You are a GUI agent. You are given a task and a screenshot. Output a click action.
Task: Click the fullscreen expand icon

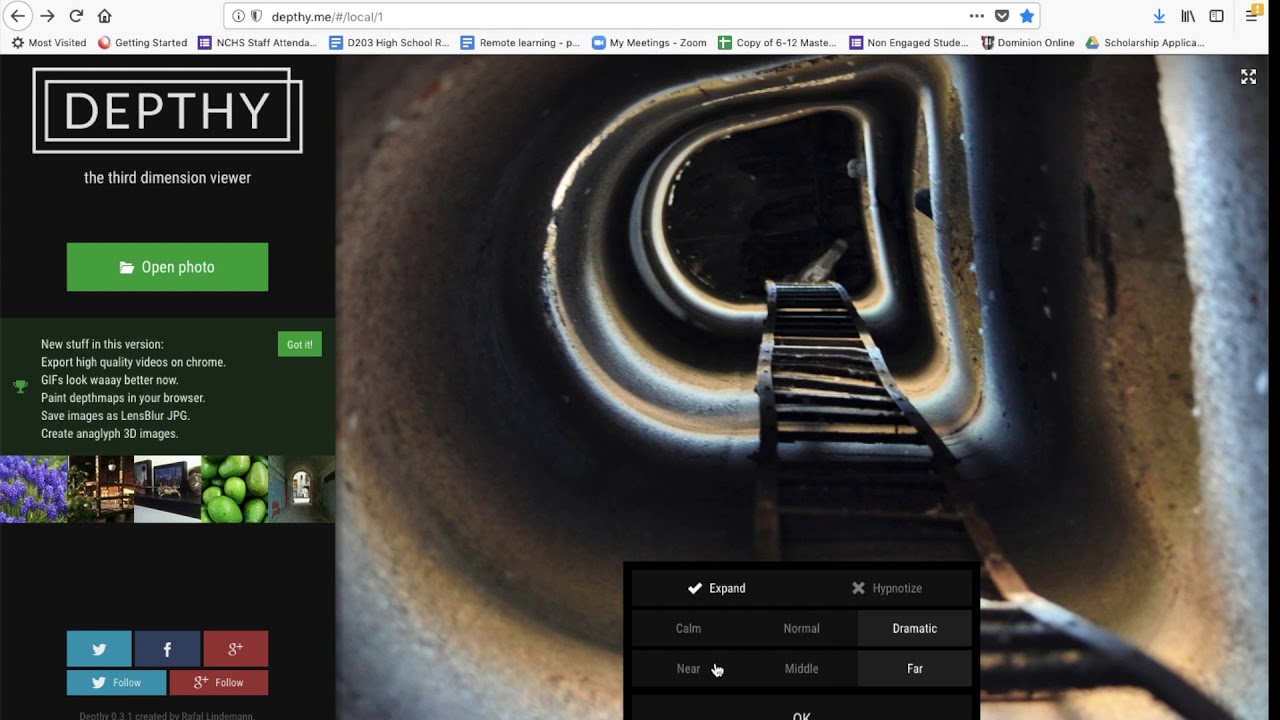[1248, 77]
